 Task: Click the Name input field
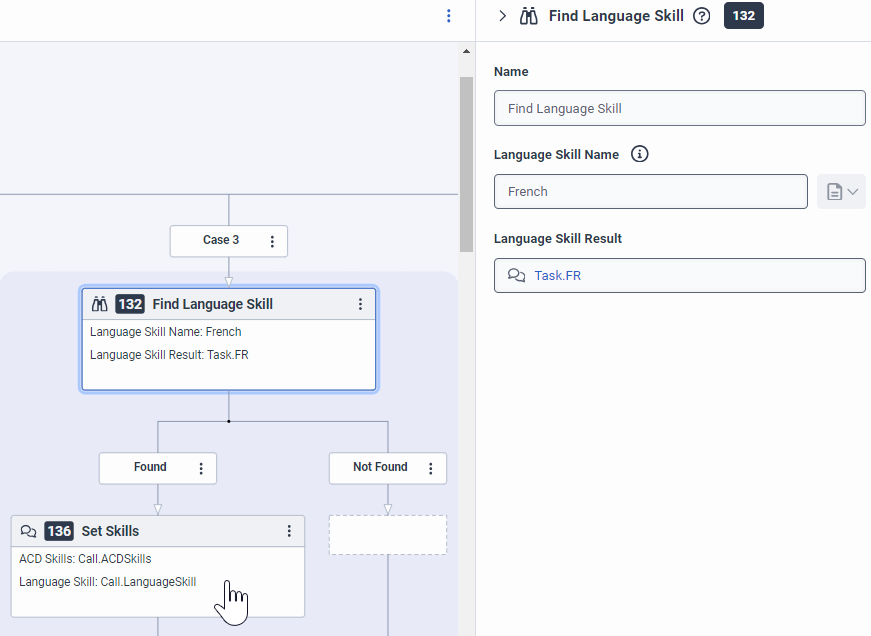(x=679, y=108)
